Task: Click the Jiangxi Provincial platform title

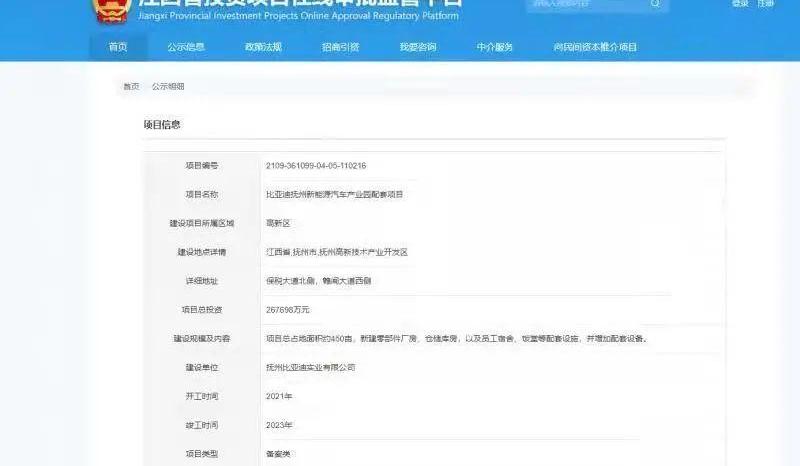Action: 298,16
